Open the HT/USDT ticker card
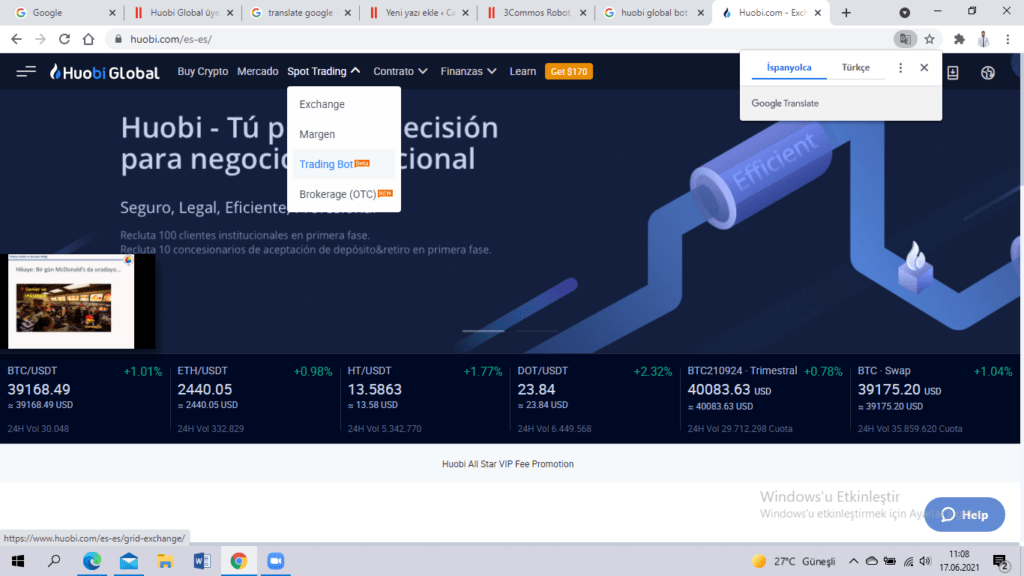This screenshot has width=1024, height=576. pos(424,398)
